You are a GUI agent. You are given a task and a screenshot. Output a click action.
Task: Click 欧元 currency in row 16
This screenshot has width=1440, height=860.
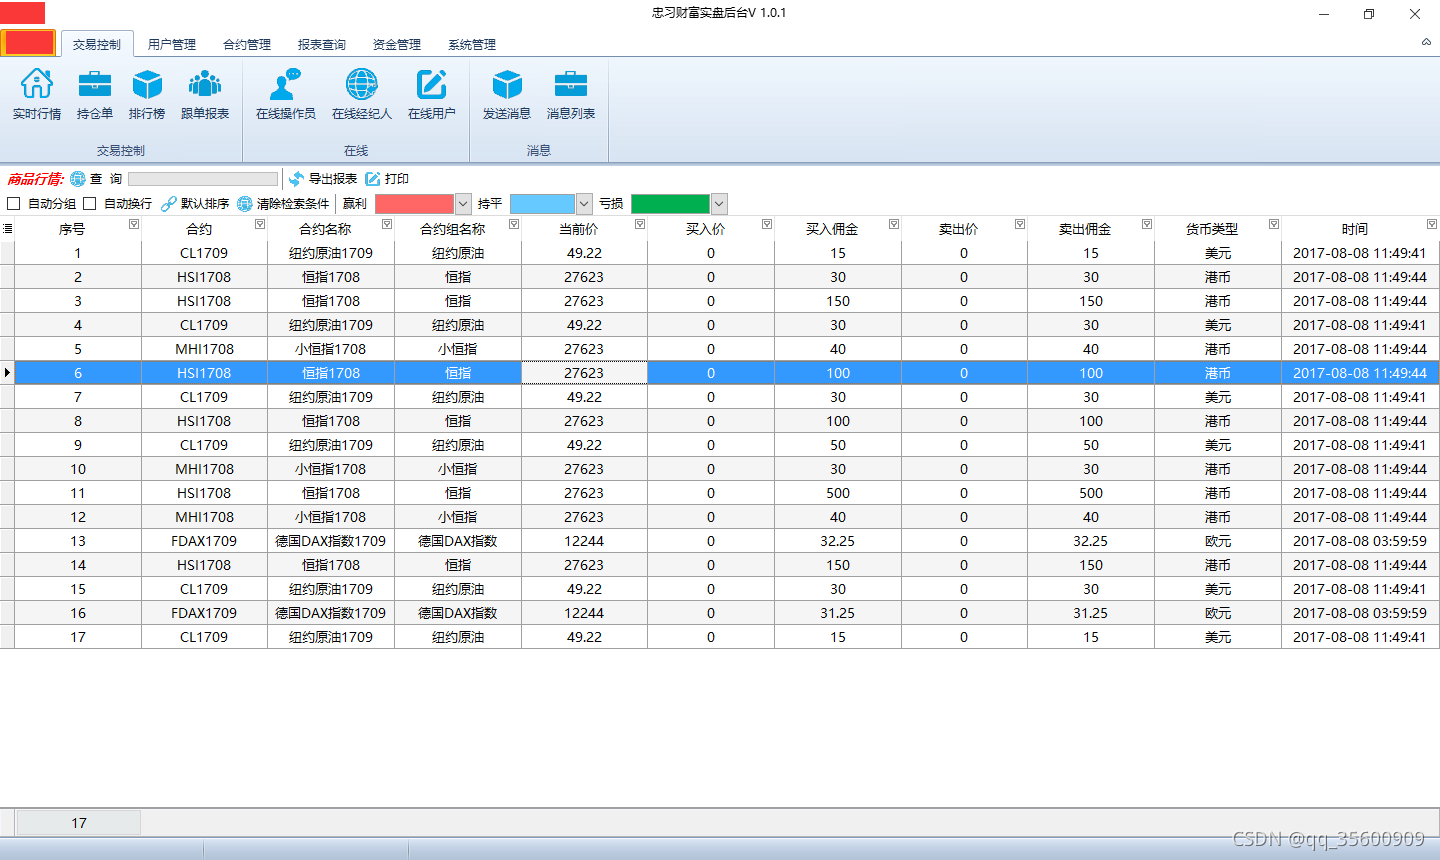[1218, 613]
